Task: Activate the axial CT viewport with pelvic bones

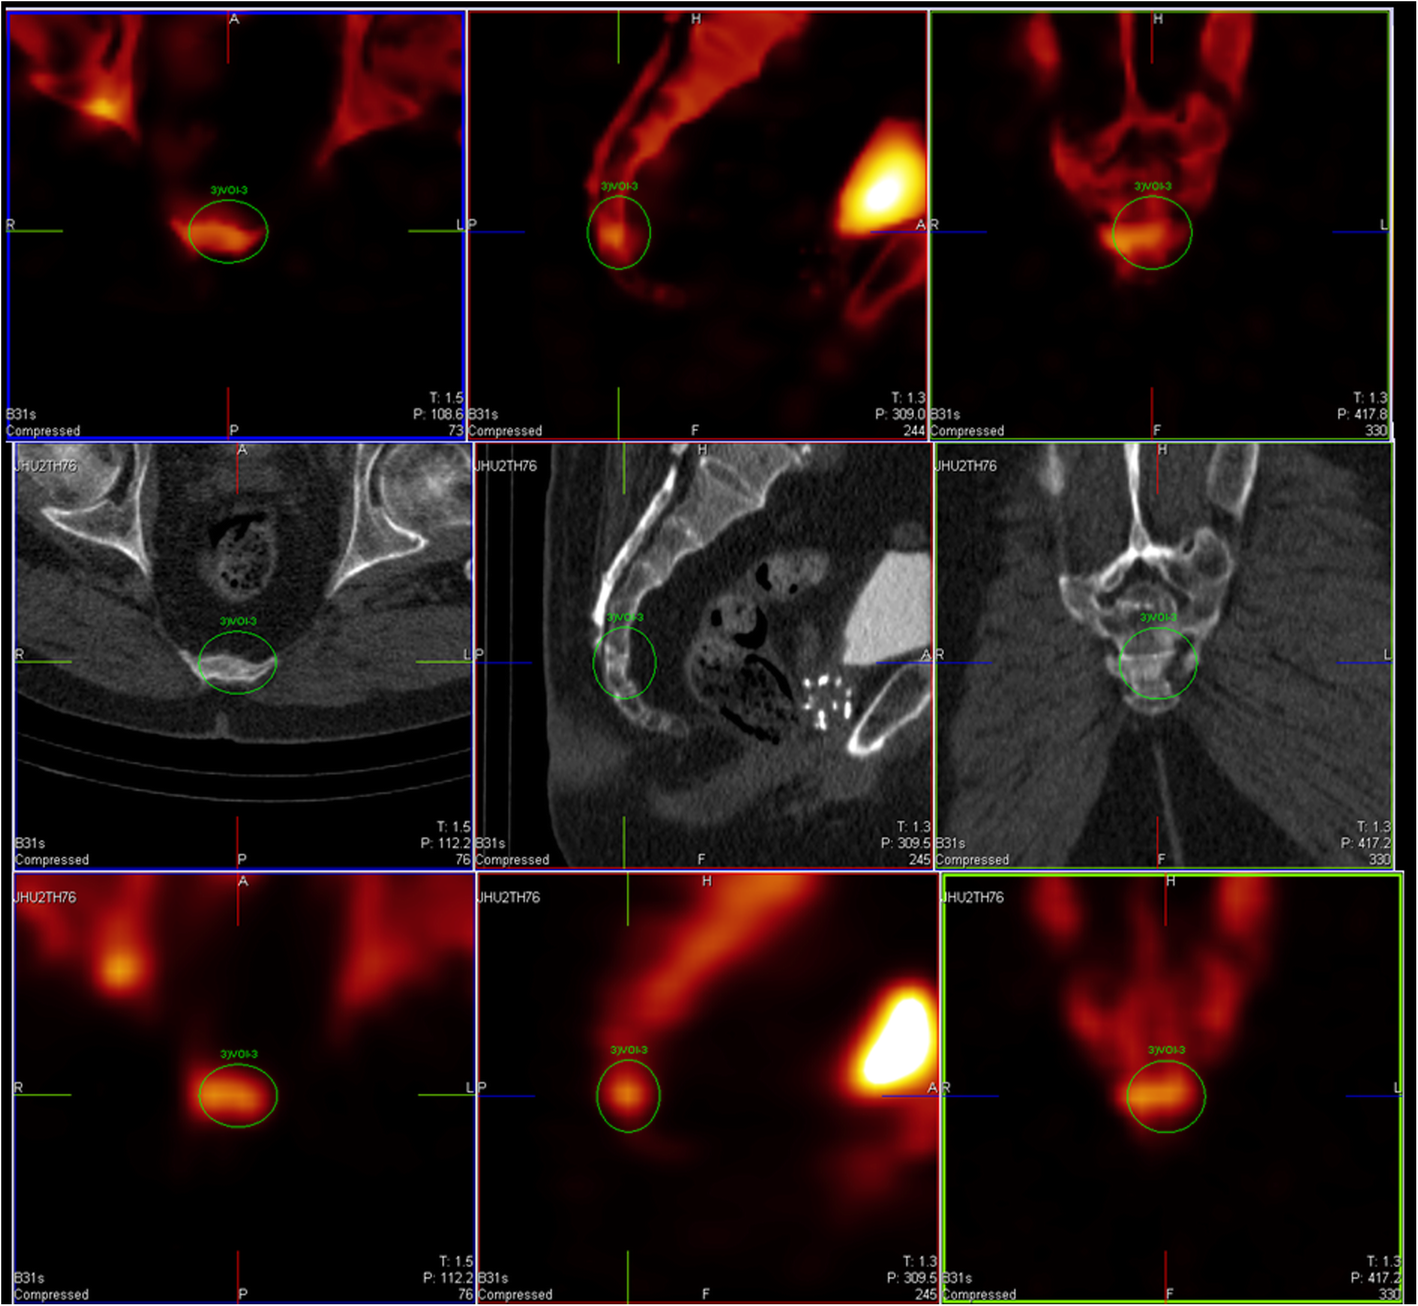Action: [x=242, y=656]
